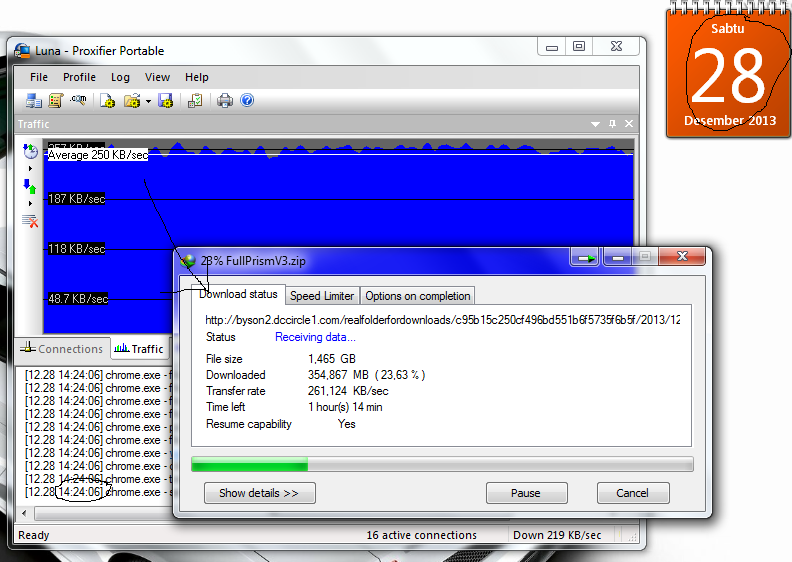The height and width of the screenshot is (562, 792).
Task: Open a profile using the folder icon
Action: (x=132, y=100)
